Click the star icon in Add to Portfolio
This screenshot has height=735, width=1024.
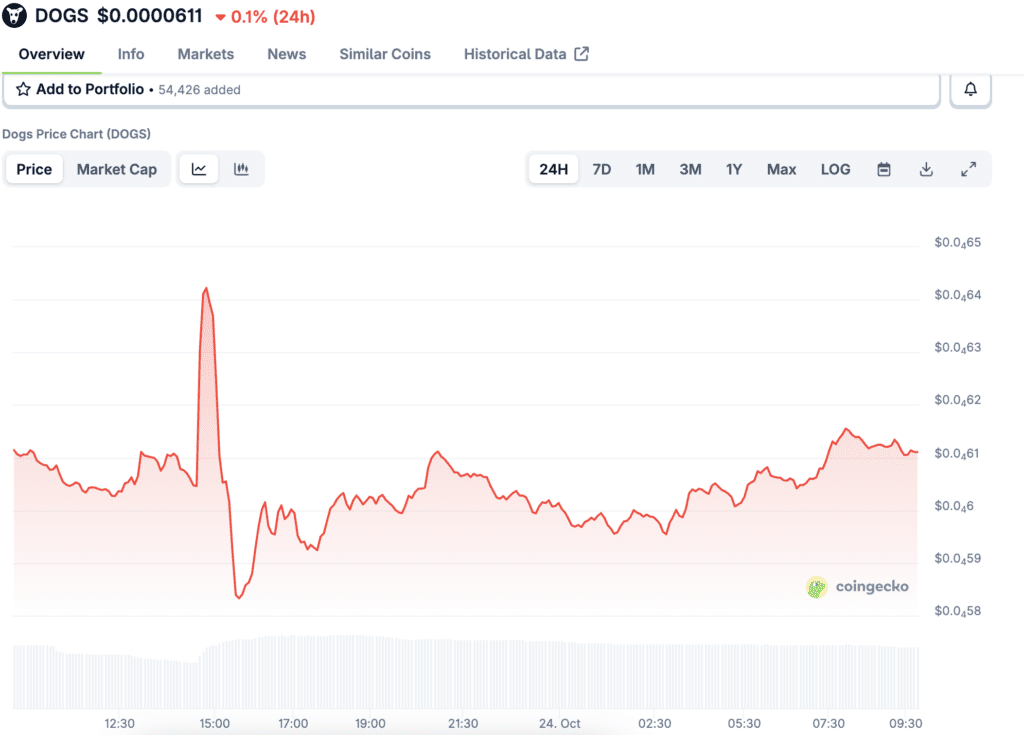[x=23, y=89]
